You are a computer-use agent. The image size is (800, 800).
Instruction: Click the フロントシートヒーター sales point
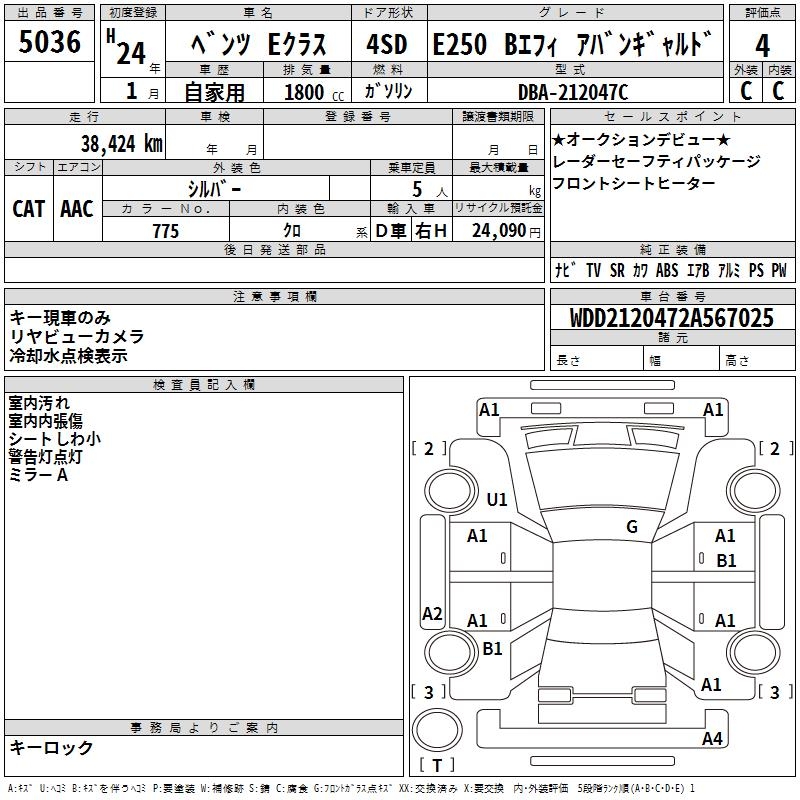click(x=634, y=183)
